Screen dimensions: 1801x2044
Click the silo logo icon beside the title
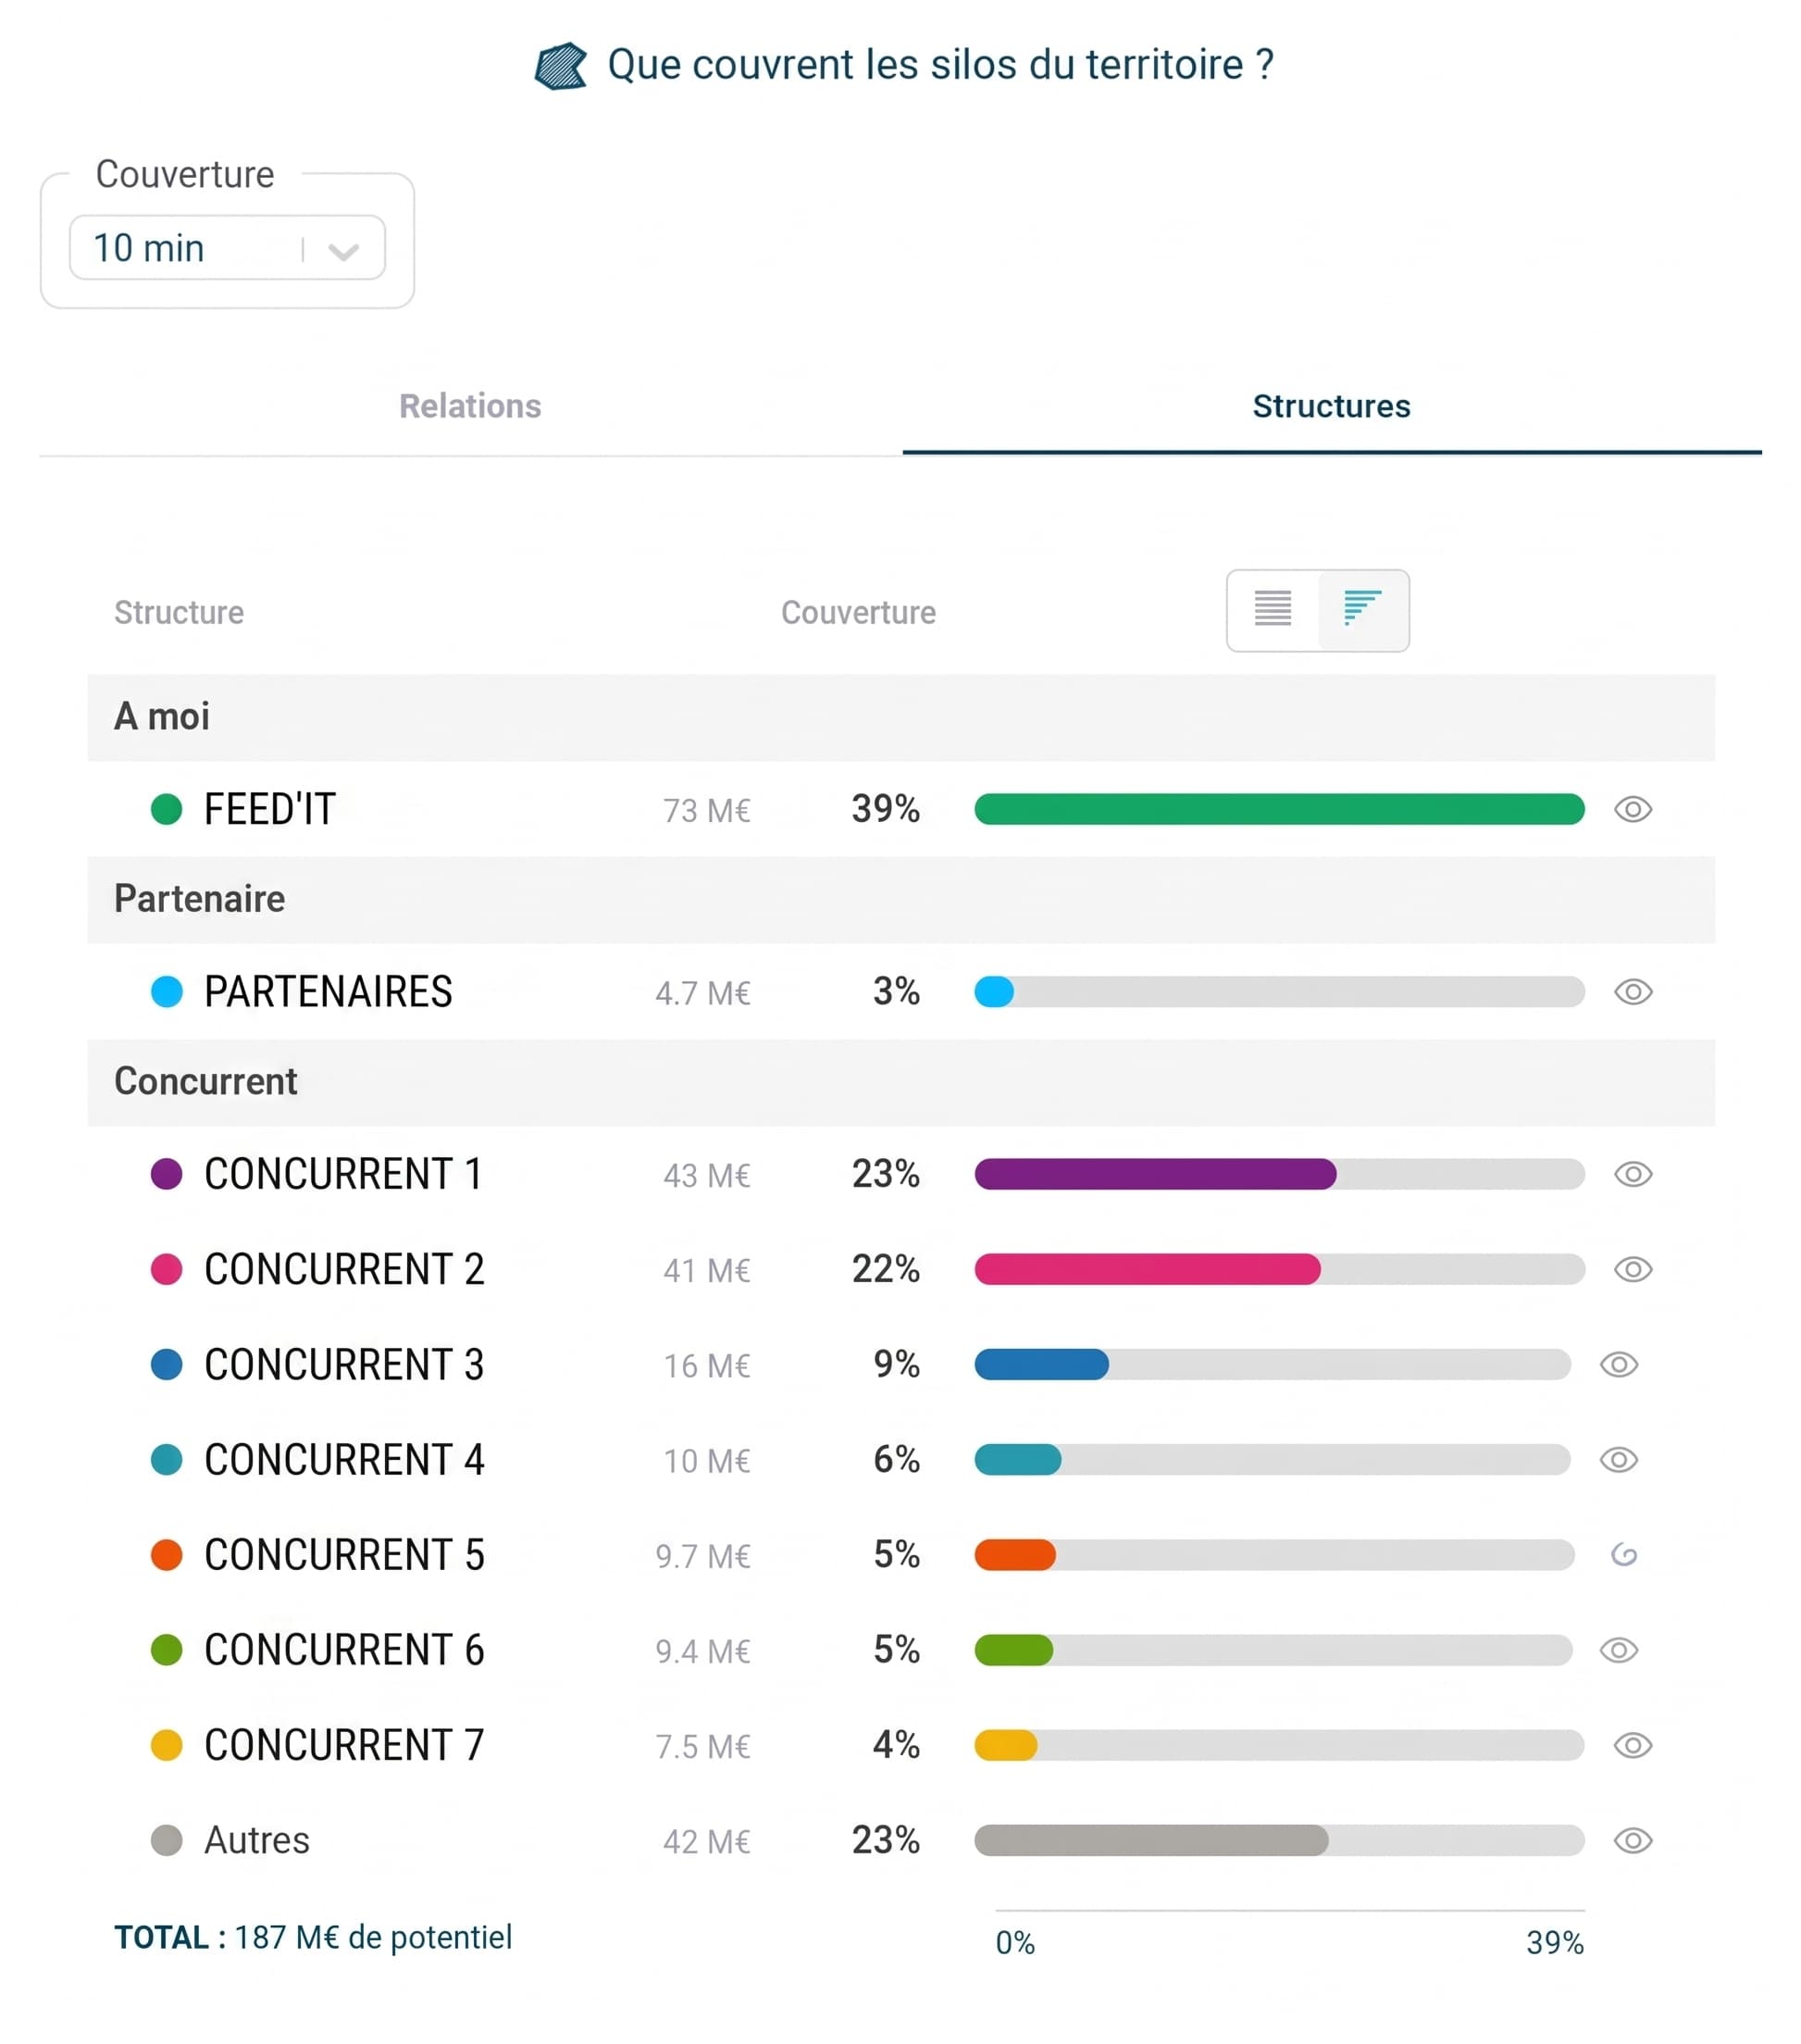561,66
